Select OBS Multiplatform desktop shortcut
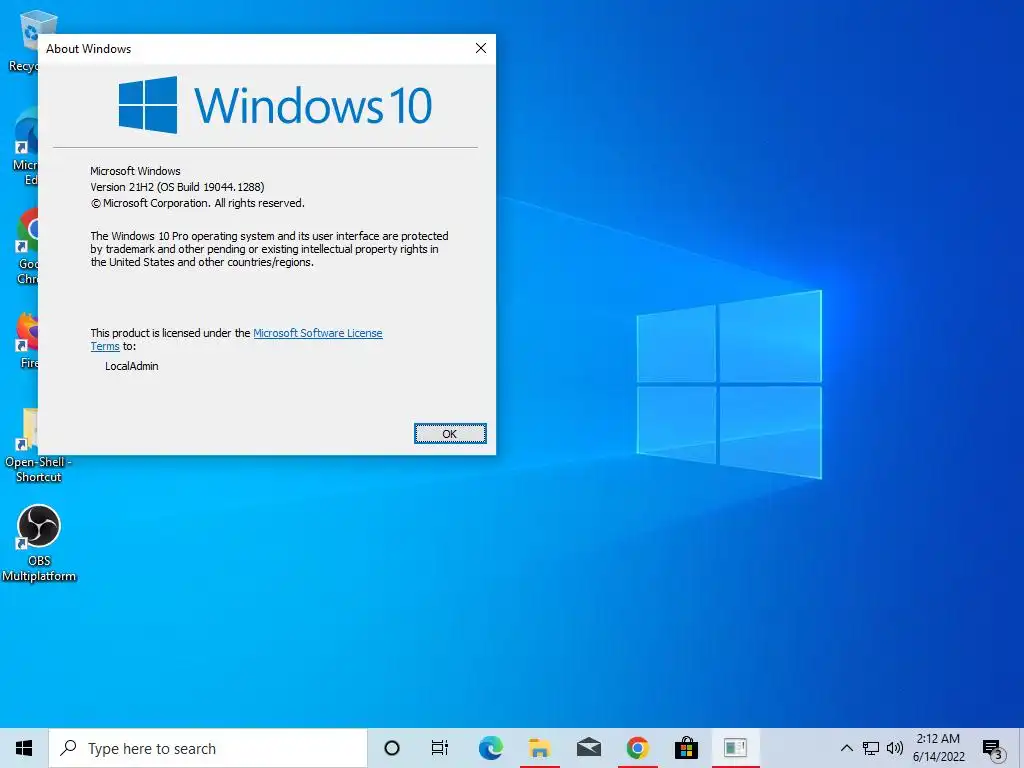 39,543
